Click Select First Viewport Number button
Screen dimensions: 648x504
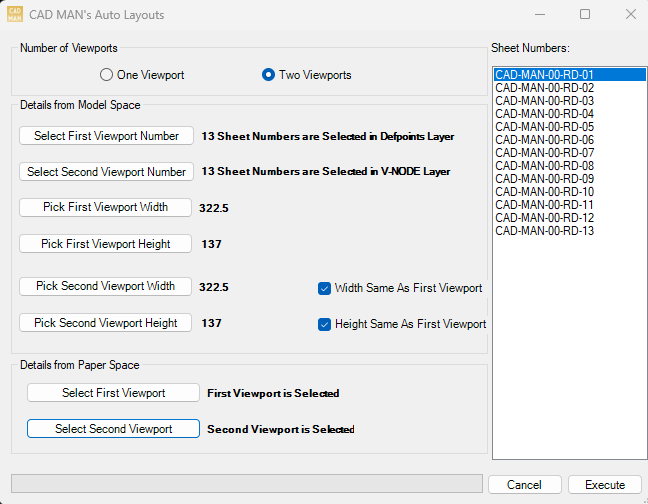tap(106, 136)
